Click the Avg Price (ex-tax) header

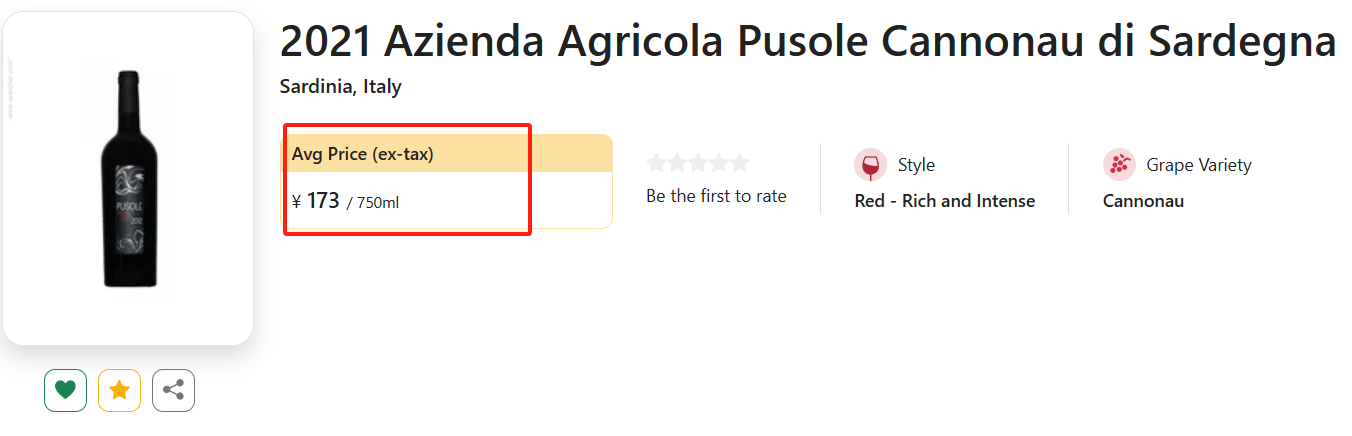(x=362, y=154)
